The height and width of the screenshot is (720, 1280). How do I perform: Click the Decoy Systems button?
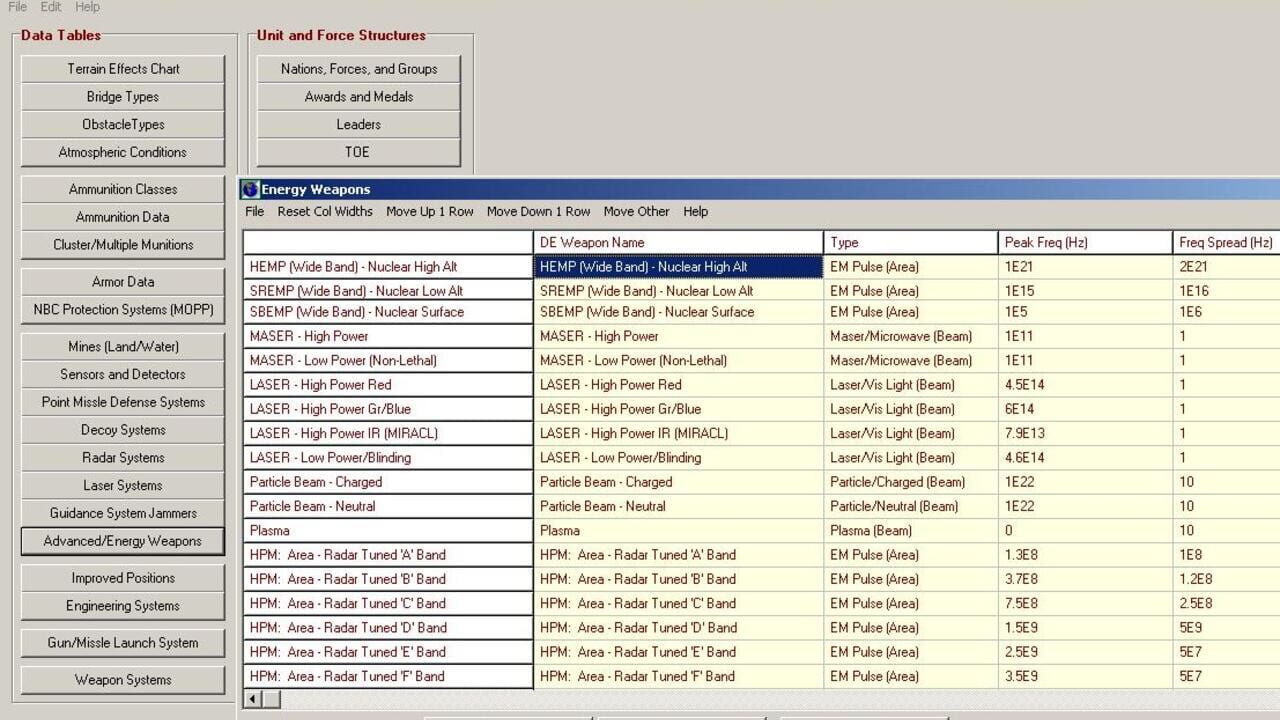coord(123,430)
